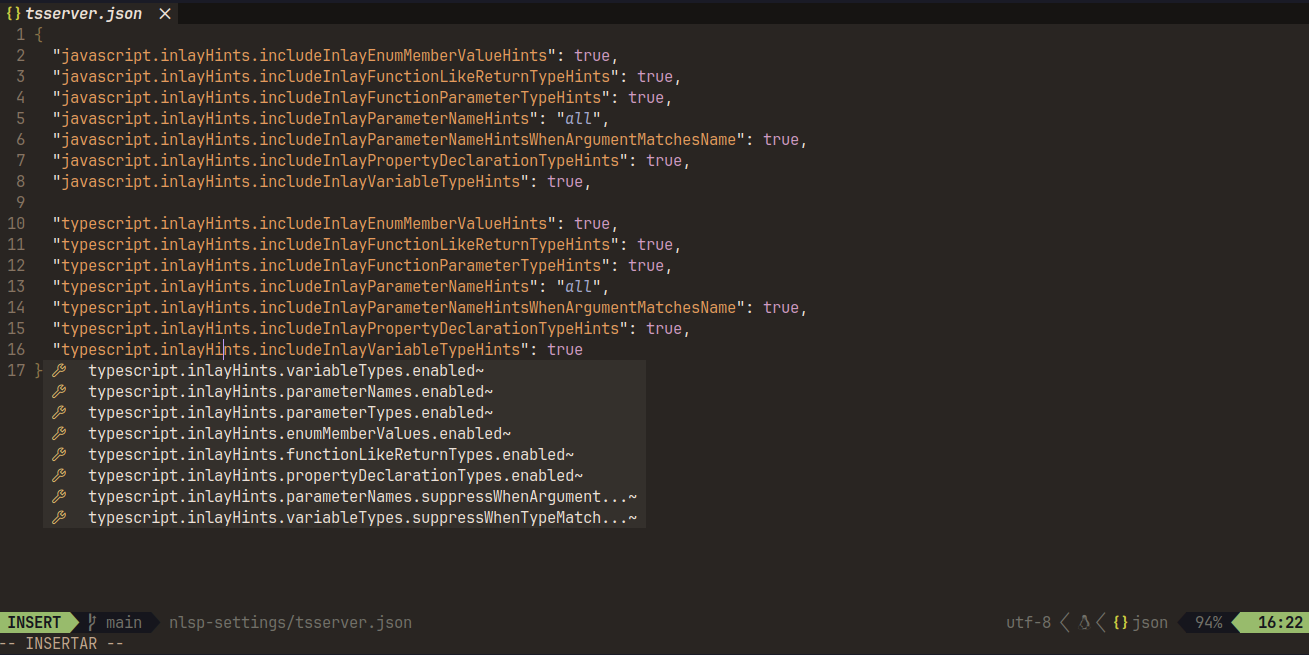Image resolution: width=1309 pixels, height=655 pixels.
Task: Click wrench icon beside parameterTypes.enabled suggestion
Action: 59,413
